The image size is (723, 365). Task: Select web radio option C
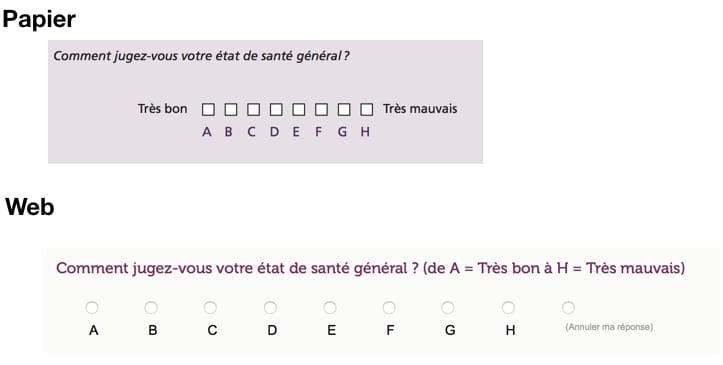210,307
